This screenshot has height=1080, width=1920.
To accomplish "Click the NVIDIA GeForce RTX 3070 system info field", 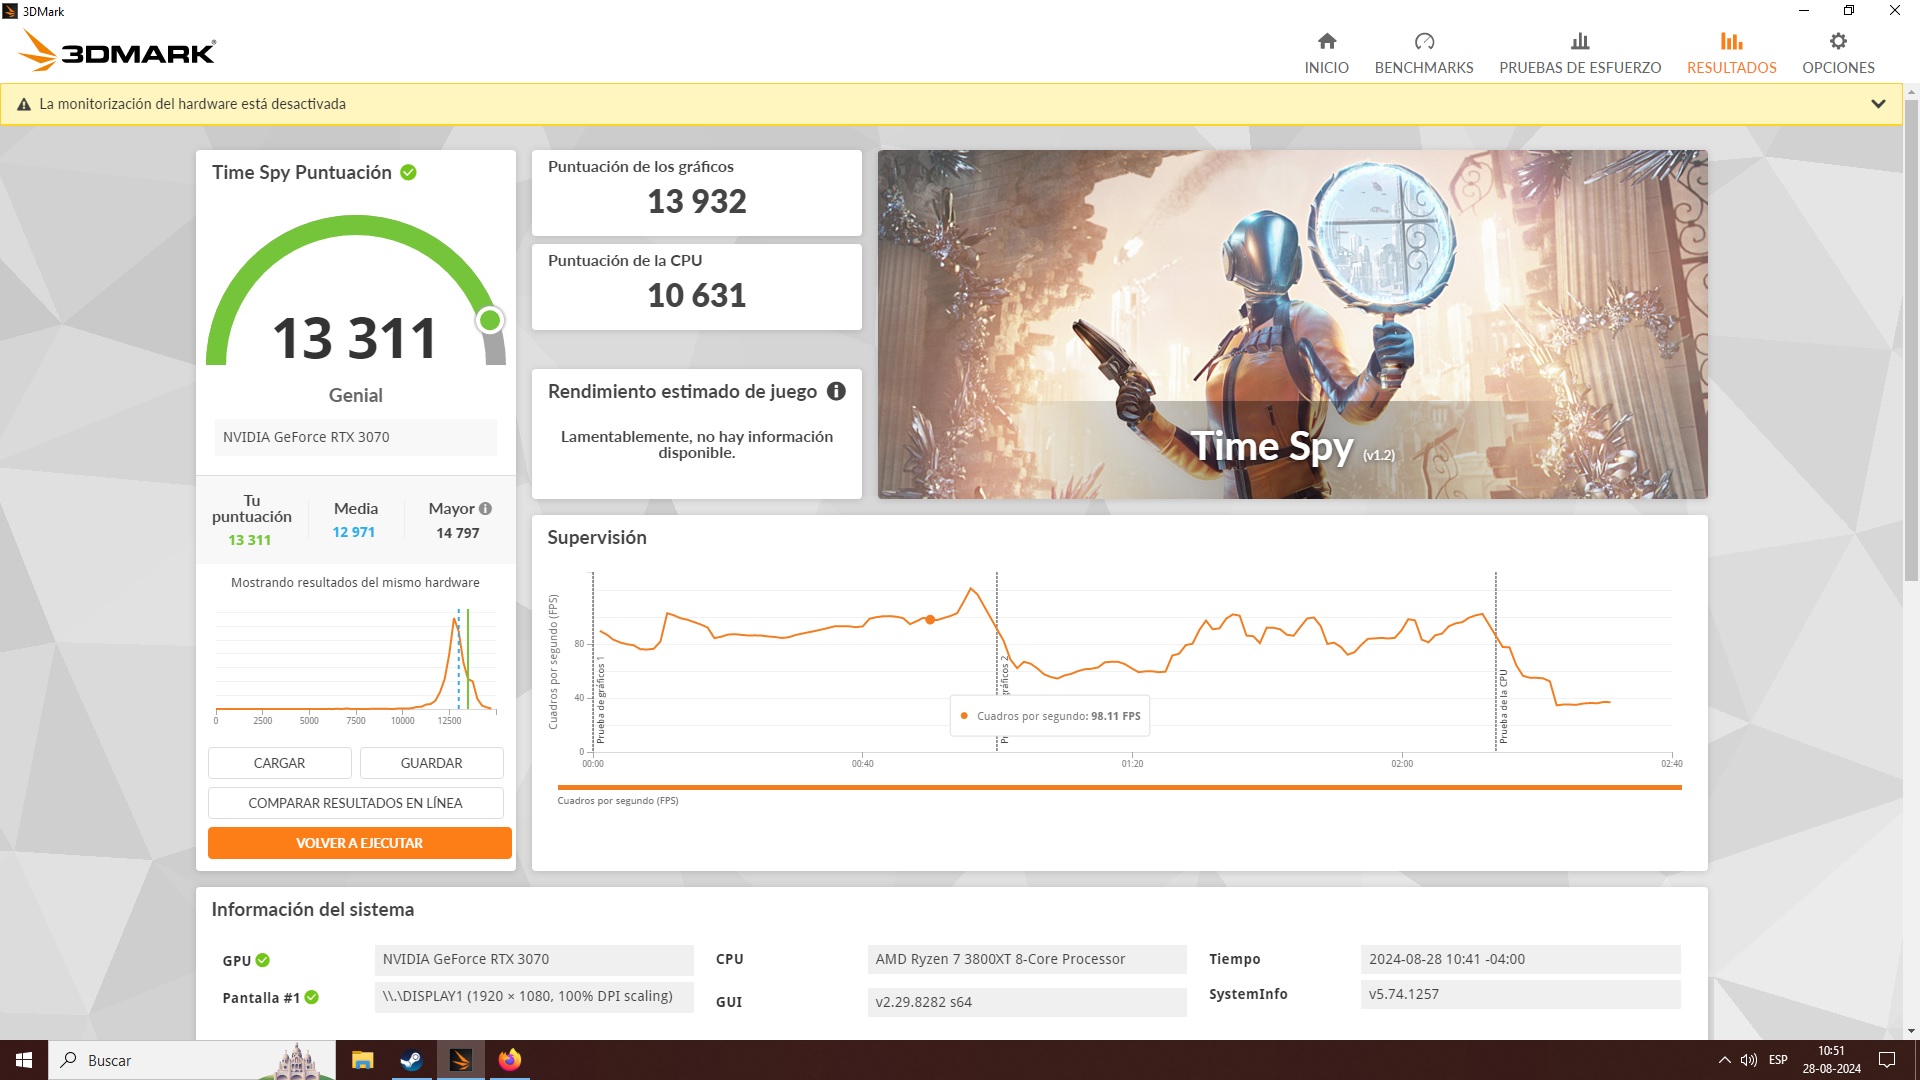I will (534, 959).
